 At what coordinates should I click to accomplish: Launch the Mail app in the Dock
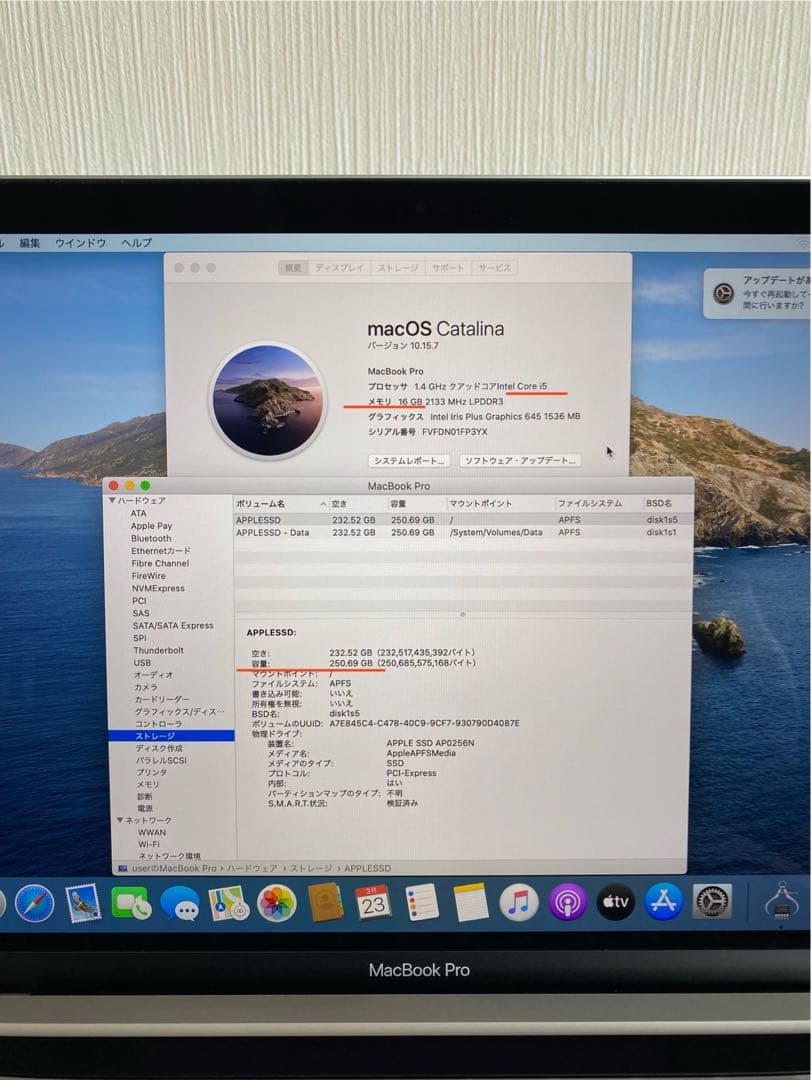click(83, 903)
